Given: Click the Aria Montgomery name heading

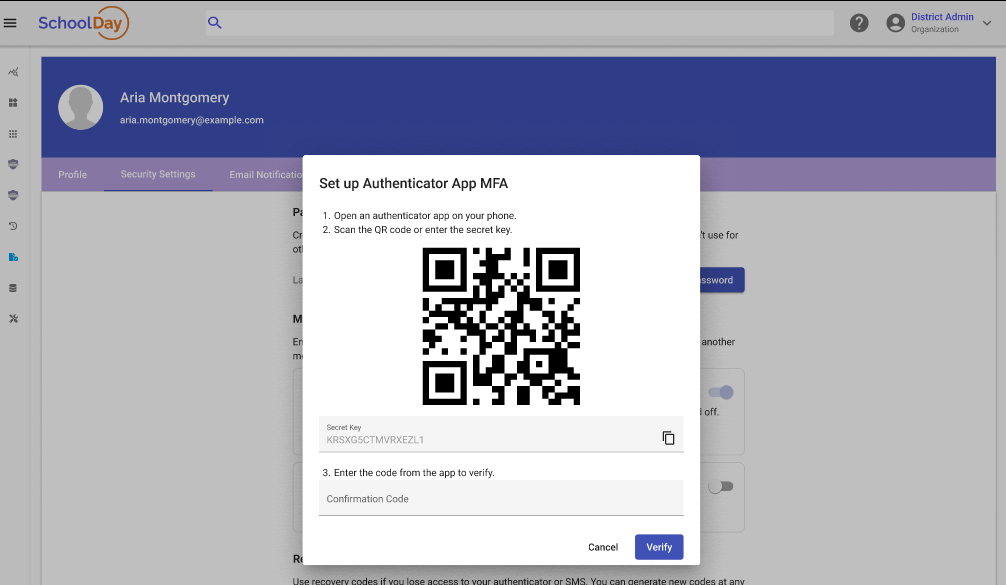Looking at the screenshot, I should pos(175,98).
